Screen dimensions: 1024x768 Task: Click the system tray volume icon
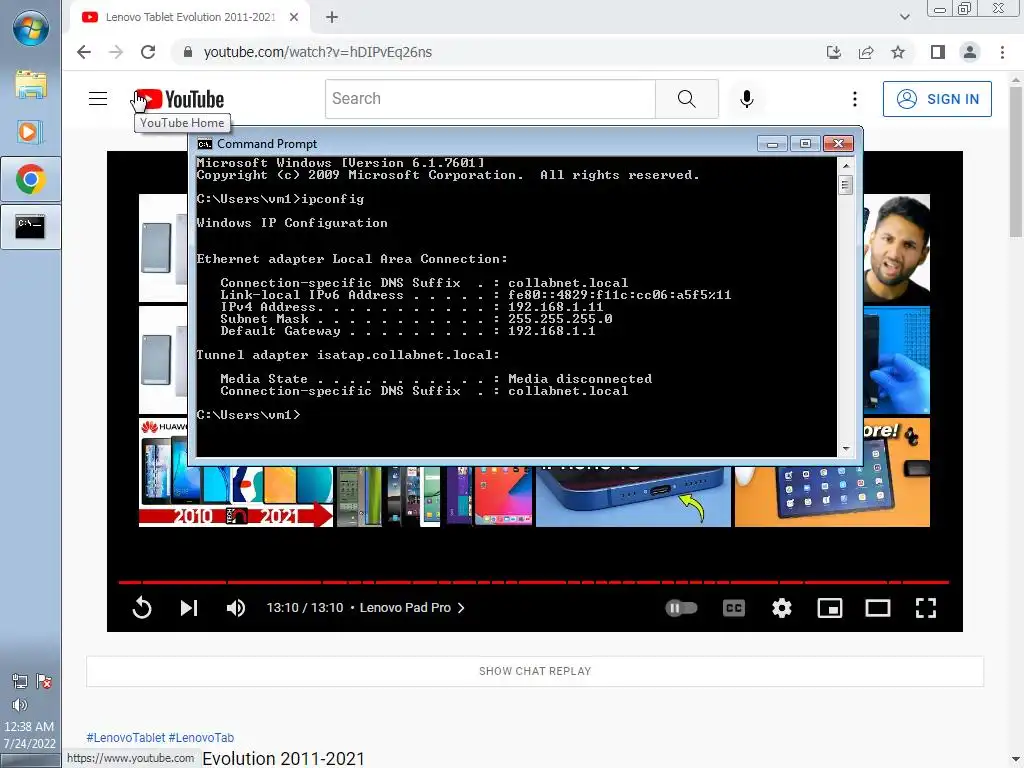pyautogui.click(x=20, y=705)
